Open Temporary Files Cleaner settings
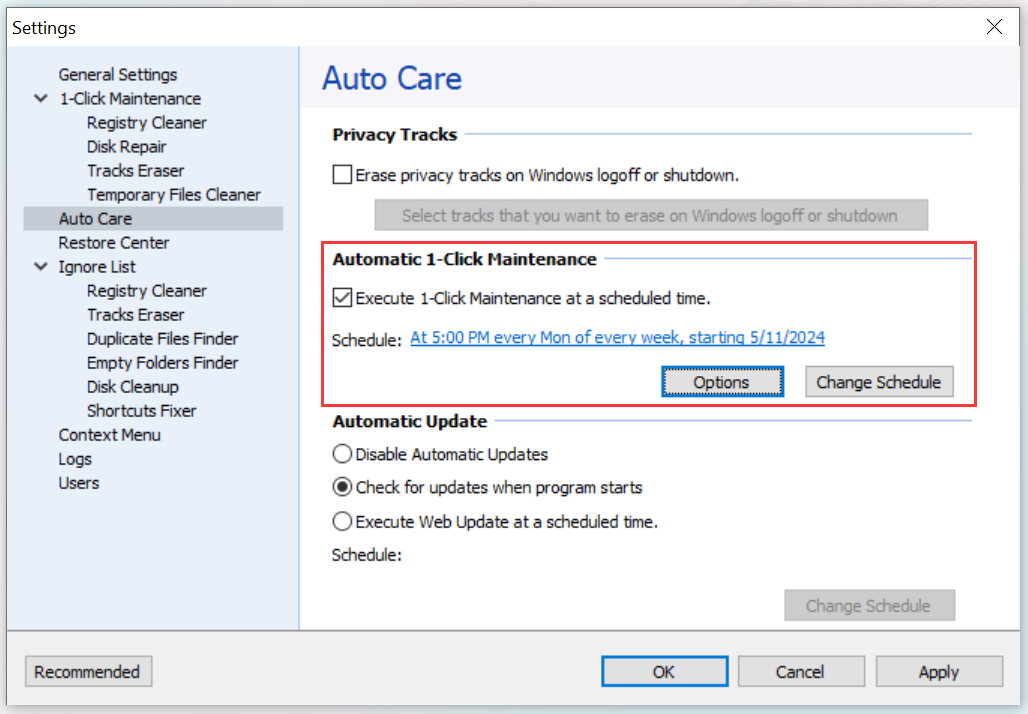The width and height of the screenshot is (1028, 714). point(174,194)
